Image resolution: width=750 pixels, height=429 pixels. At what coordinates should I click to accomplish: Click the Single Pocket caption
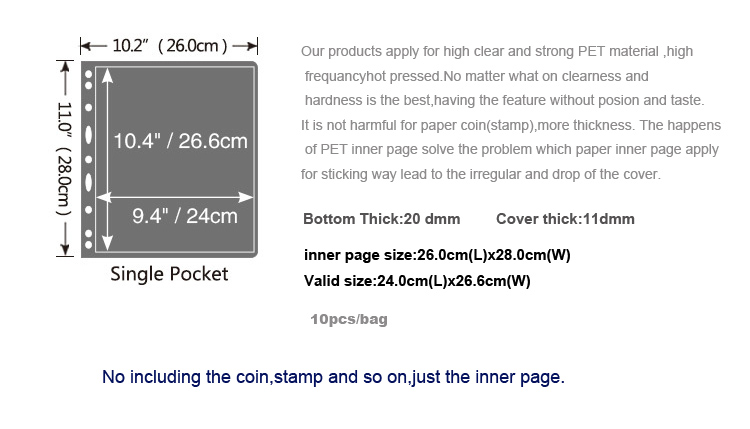click(169, 274)
